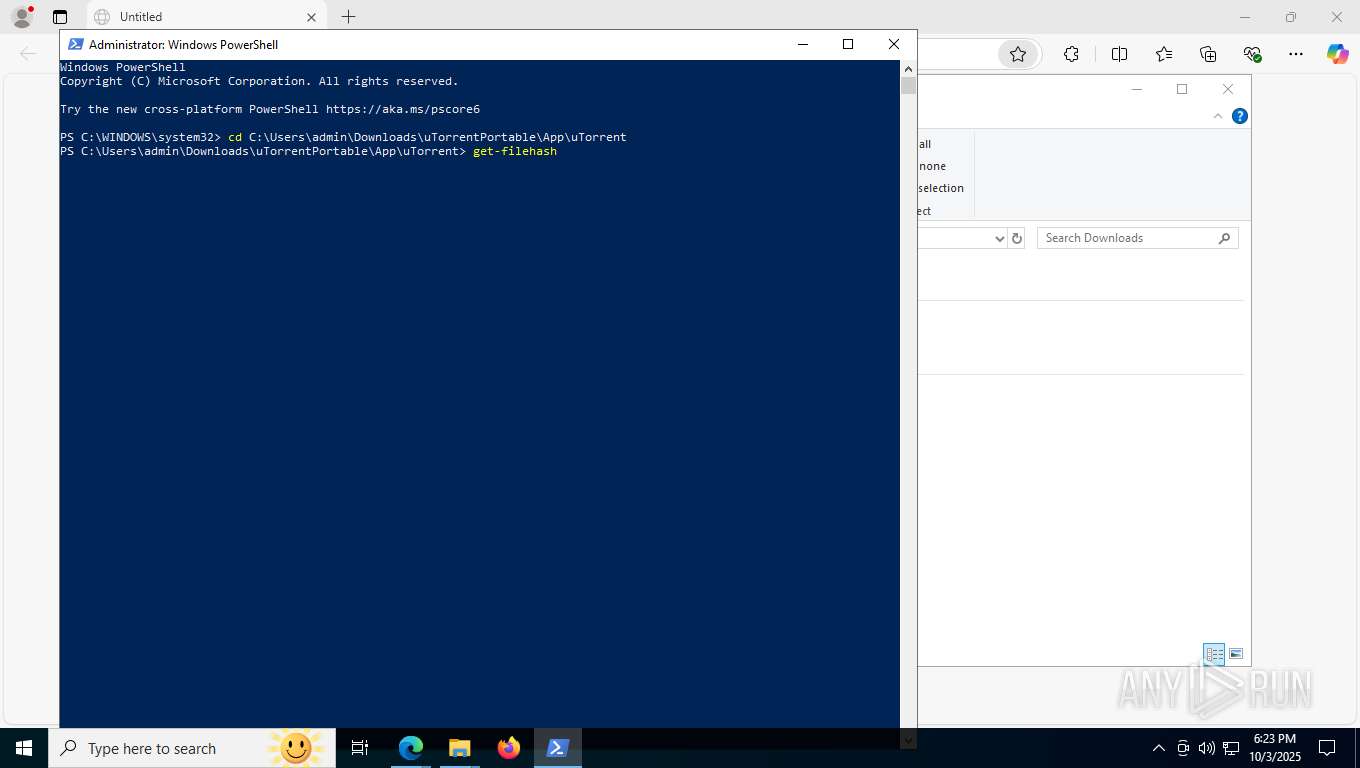
Task: Open Microsoft Edge from taskbar
Action: click(411, 748)
